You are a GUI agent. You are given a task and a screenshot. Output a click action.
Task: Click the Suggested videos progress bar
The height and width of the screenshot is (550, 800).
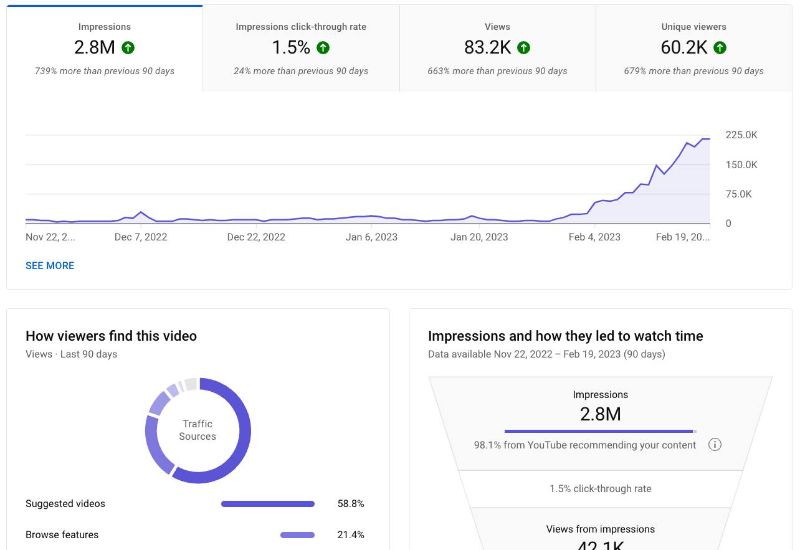(268, 504)
